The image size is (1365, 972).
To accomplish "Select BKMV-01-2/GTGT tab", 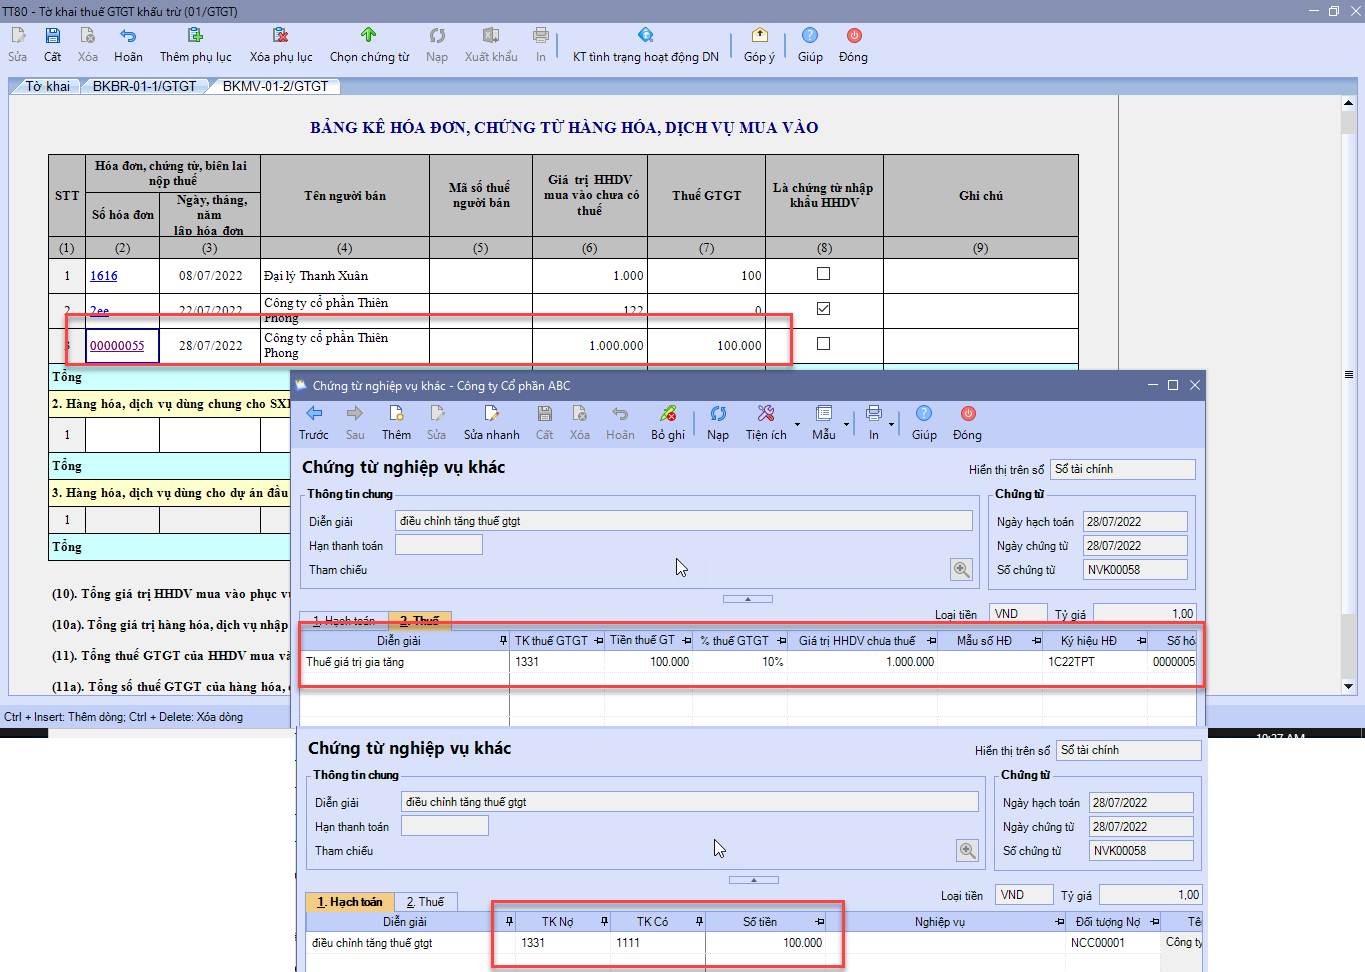I will click(x=275, y=86).
